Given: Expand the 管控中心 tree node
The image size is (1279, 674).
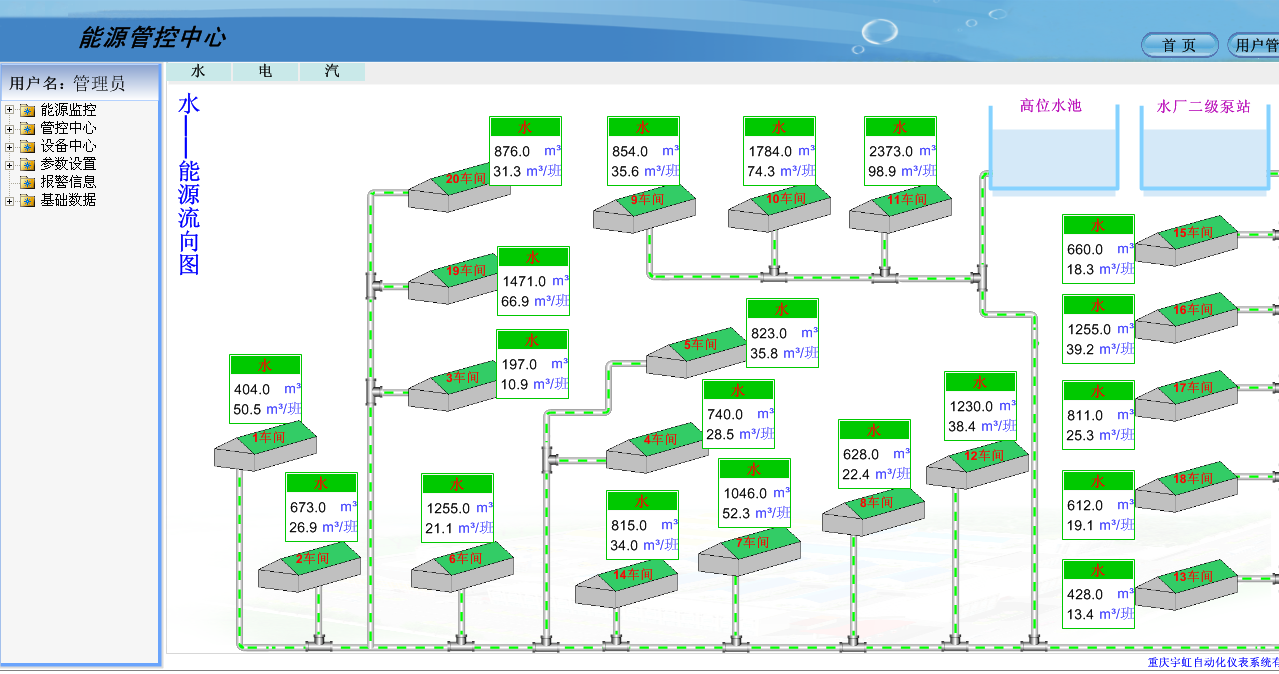Looking at the screenshot, I should coord(10,128).
